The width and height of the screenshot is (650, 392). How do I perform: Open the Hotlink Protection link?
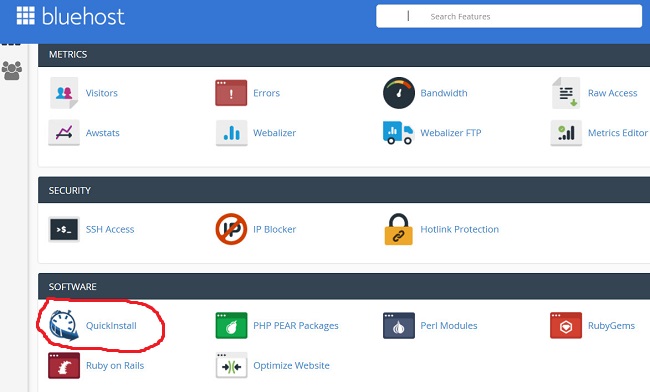[460, 229]
